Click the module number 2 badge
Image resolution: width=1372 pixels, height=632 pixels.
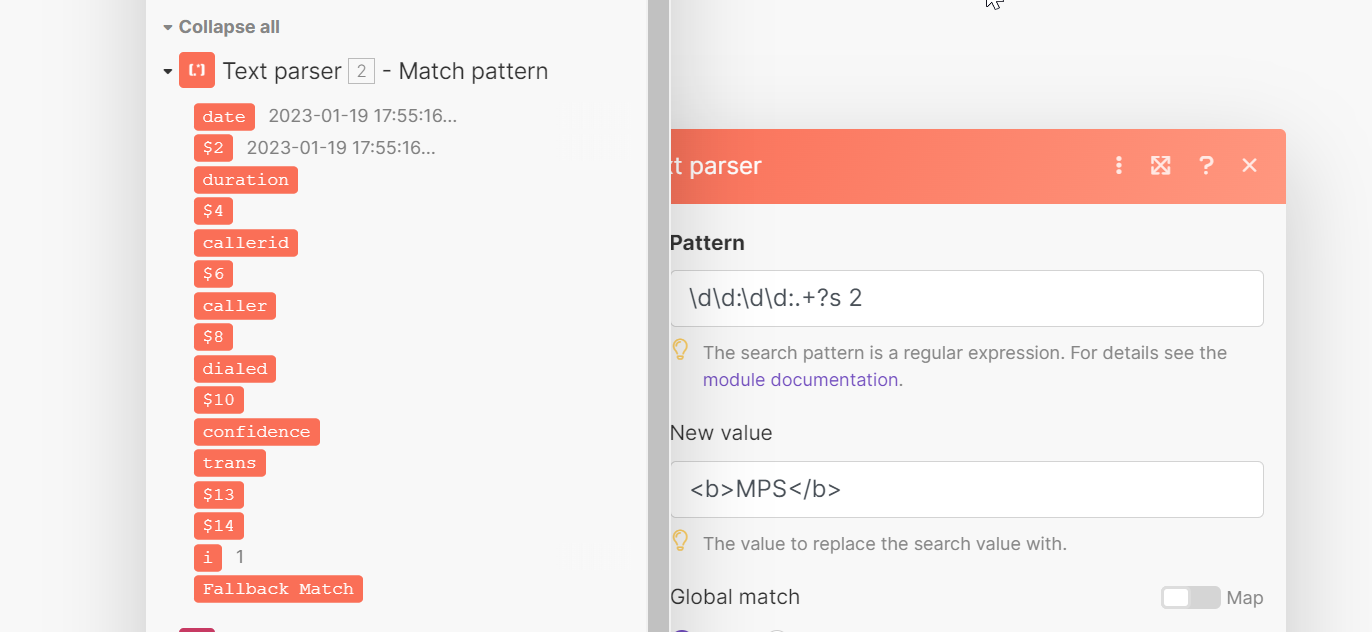[361, 71]
